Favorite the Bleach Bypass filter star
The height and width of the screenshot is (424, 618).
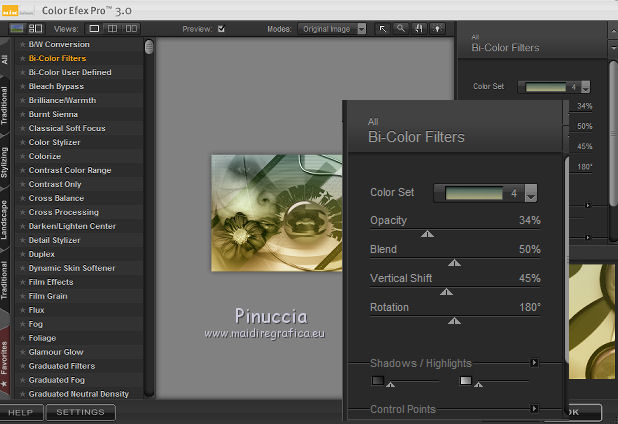tap(22, 87)
